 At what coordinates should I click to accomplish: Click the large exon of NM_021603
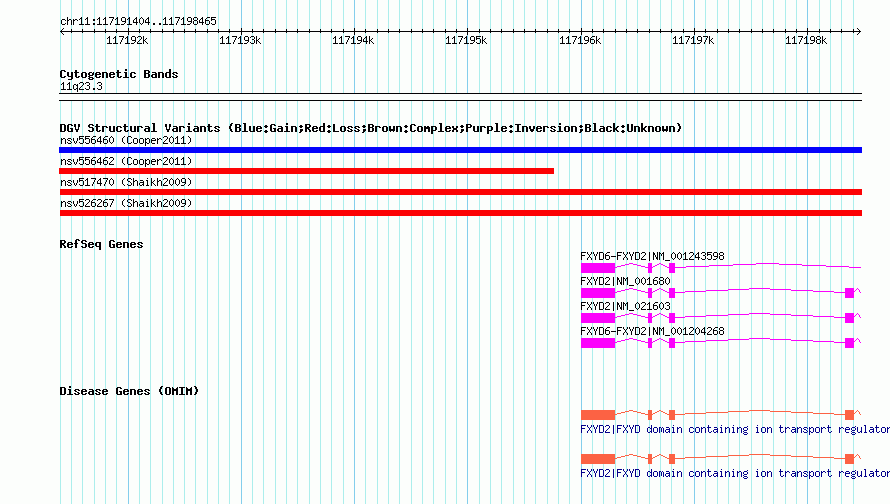(x=598, y=318)
